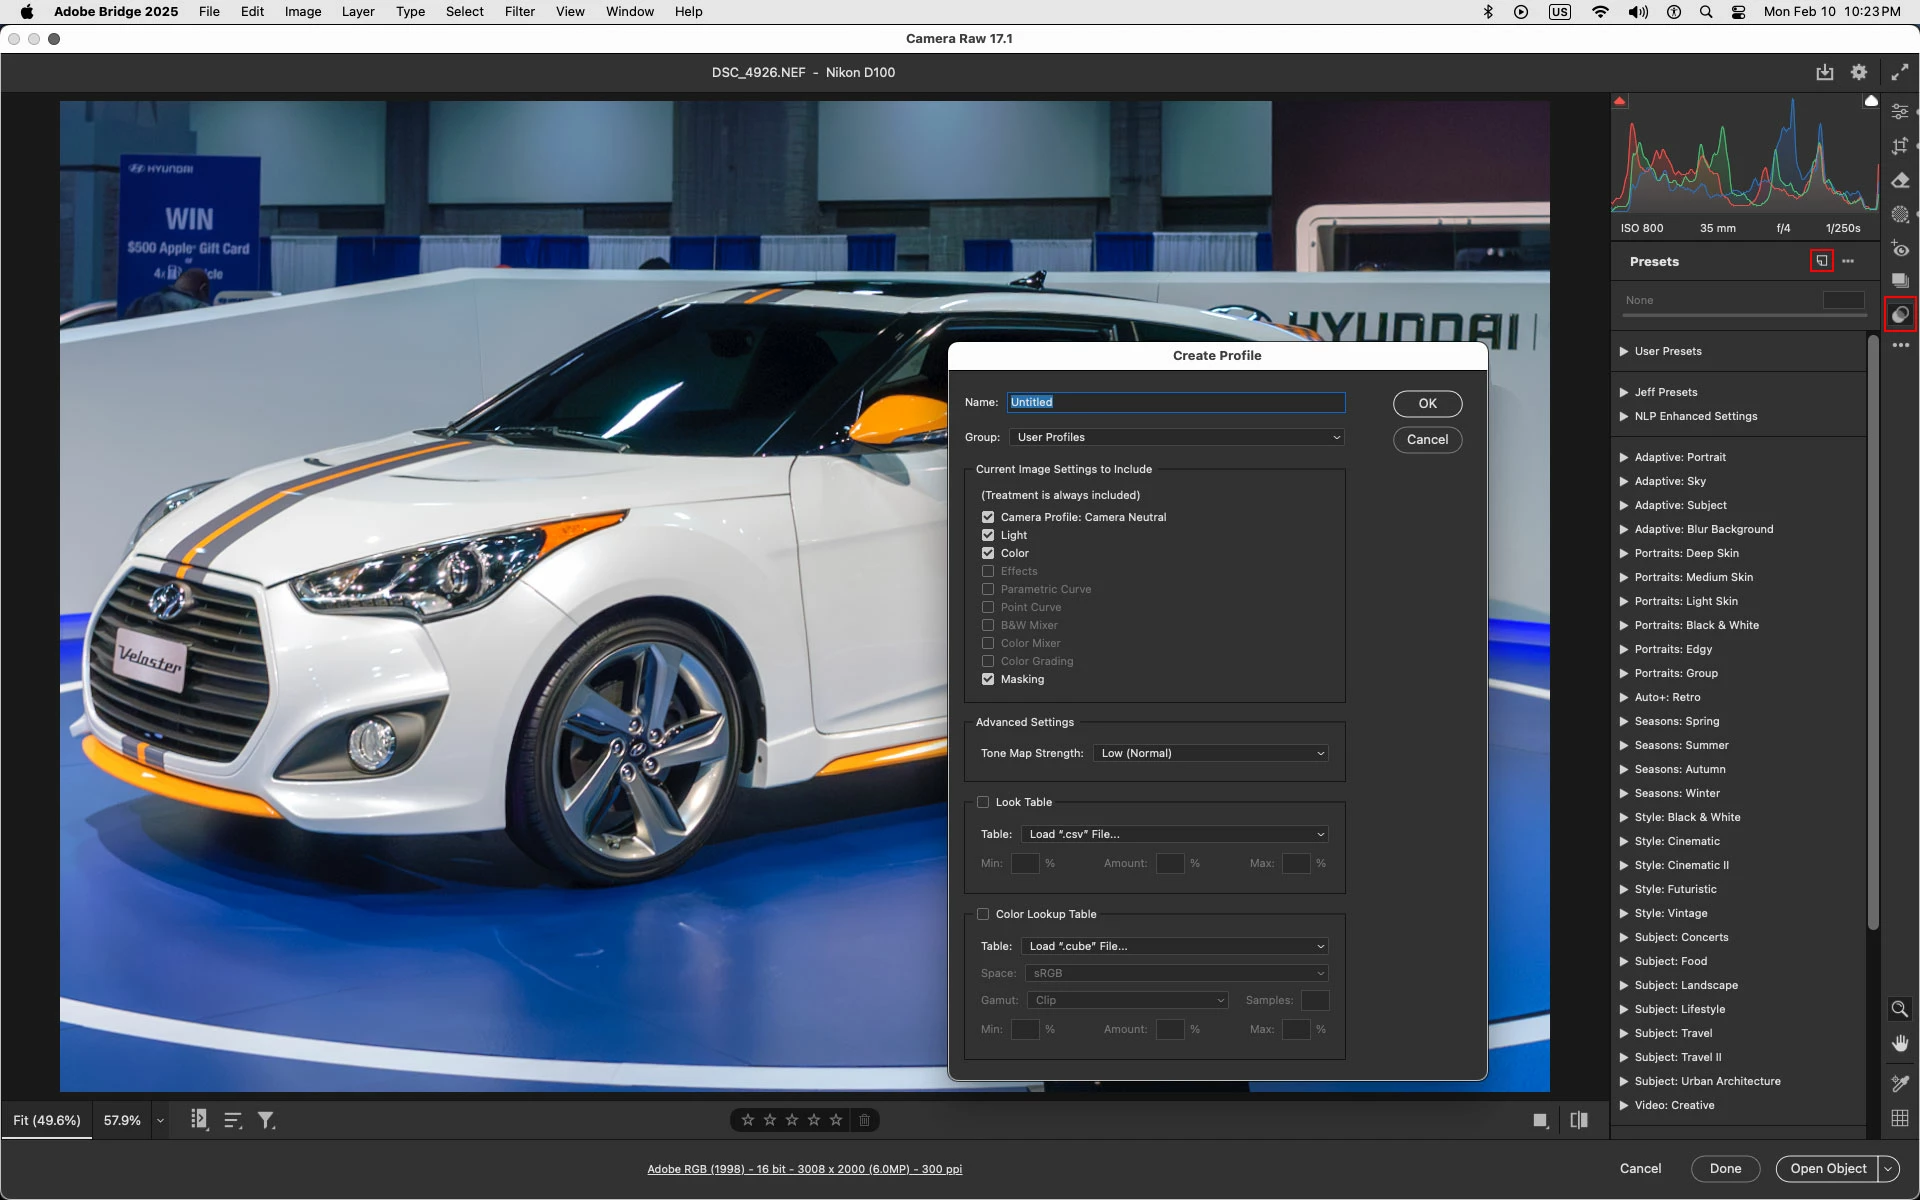Open the Filter menu
Screen dimensions: 1920x1200
click(x=519, y=12)
